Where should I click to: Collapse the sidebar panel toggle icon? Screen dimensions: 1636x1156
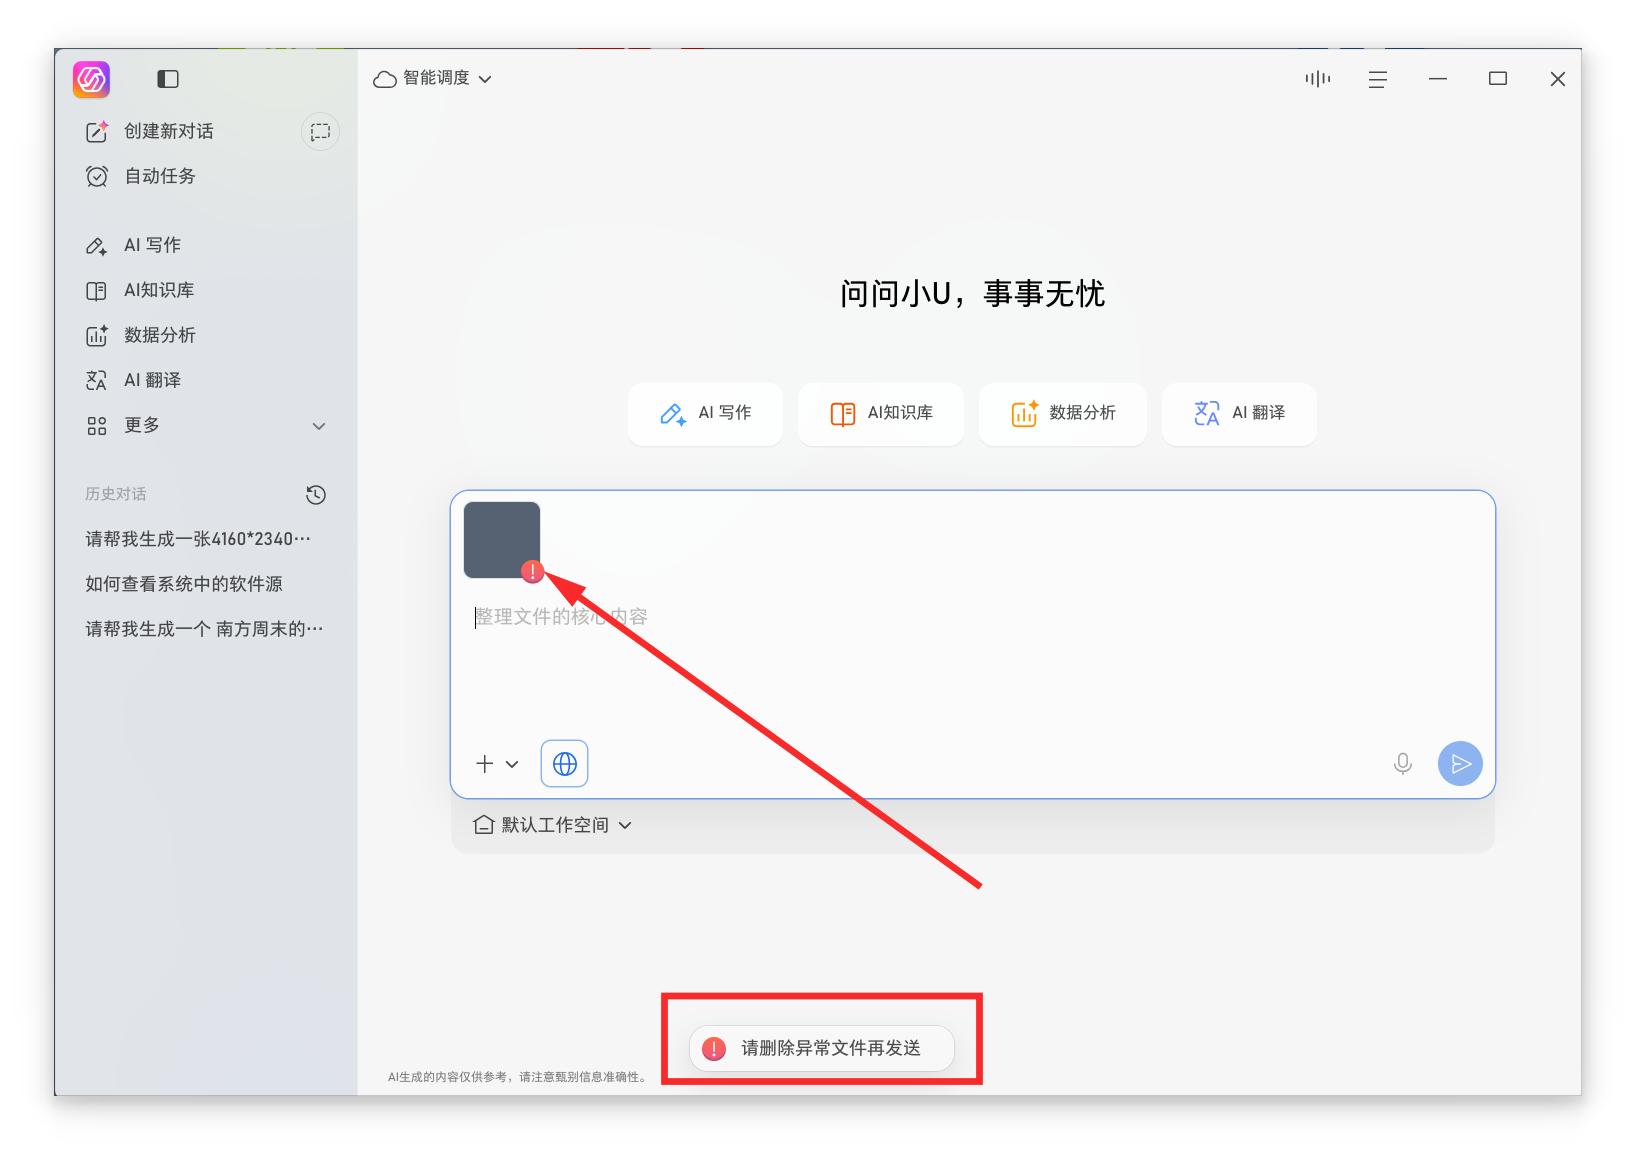tap(168, 79)
